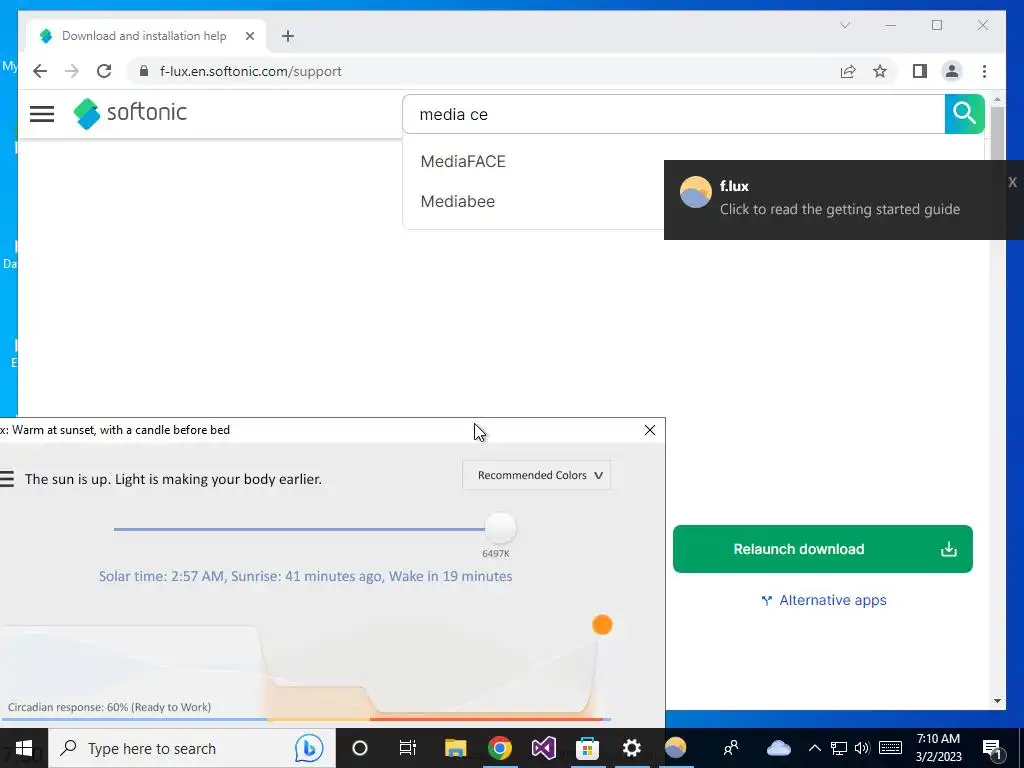Close the f.lux window
The width and height of the screenshot is (1024, 768).
point(650,430)
